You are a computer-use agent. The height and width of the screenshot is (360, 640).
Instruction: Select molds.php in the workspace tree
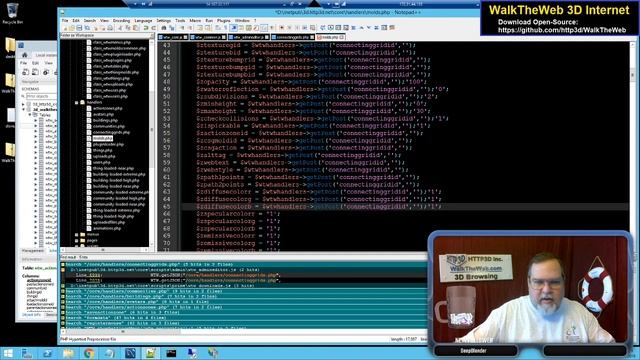pyautogui.click(x=102, y=138)
